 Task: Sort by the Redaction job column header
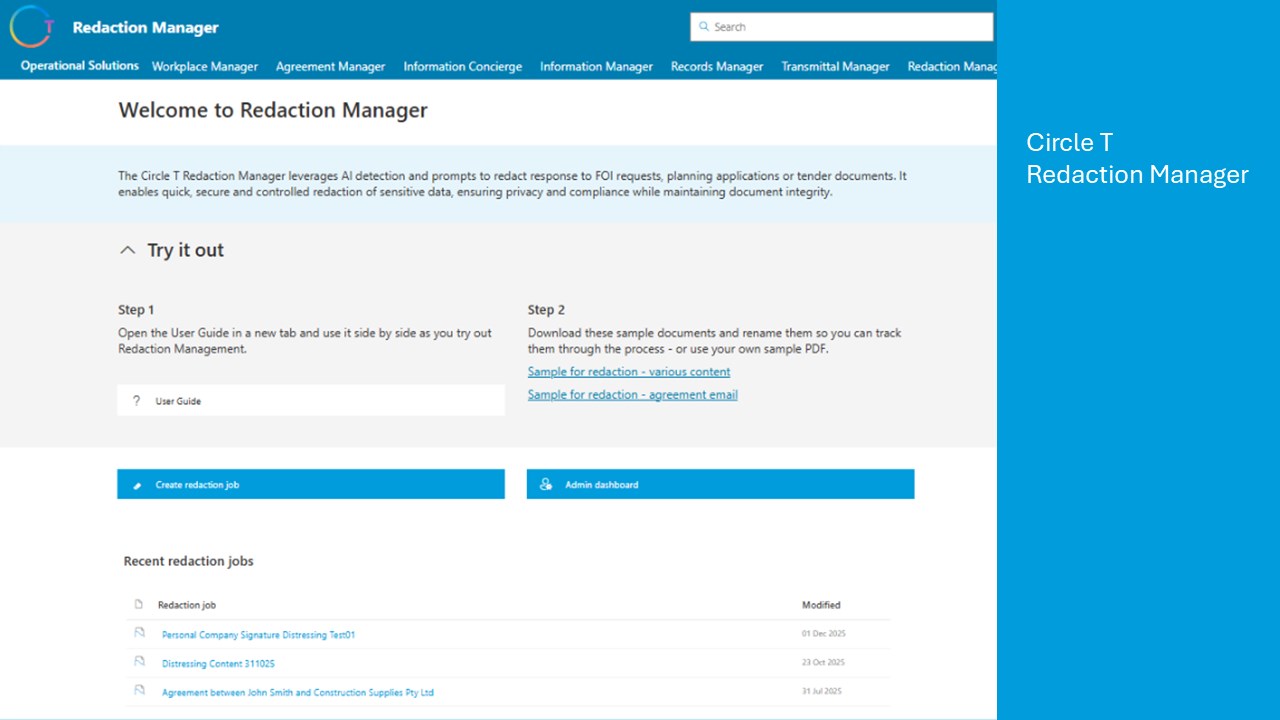[x=187, y=605]
